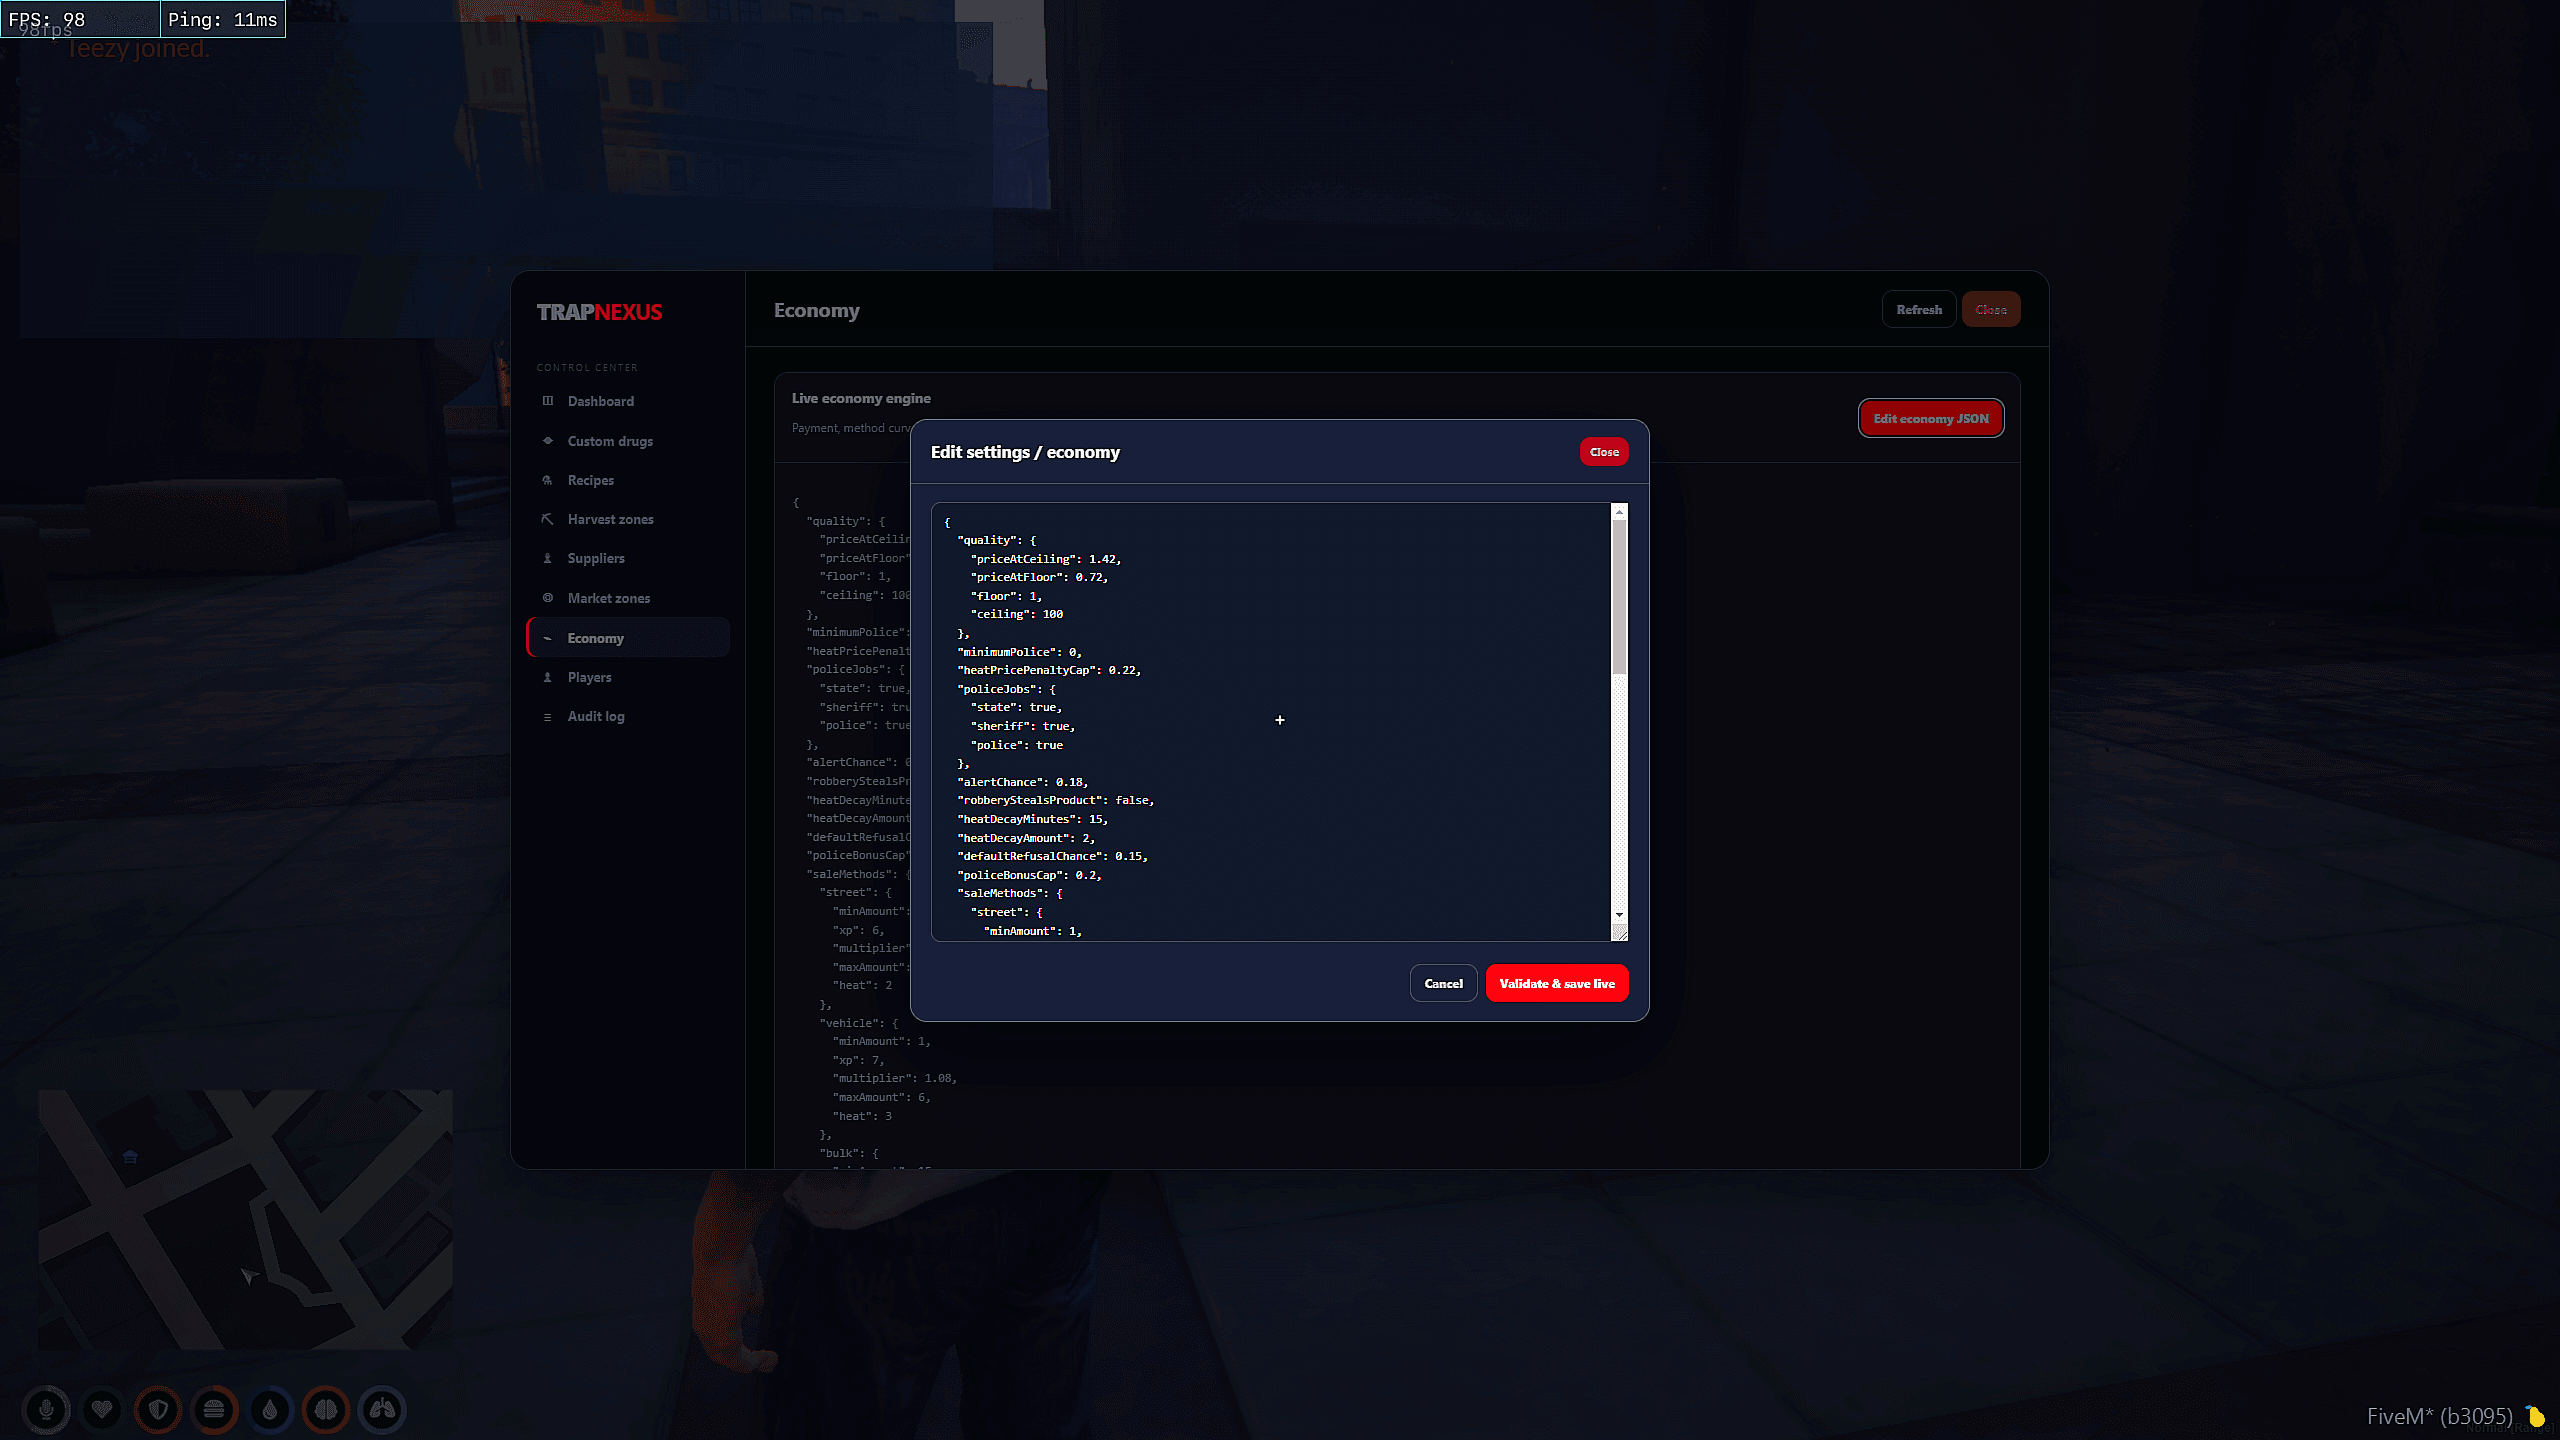This screenshot has width=2560, height=1440.
Task: Click the JSON editor scrollbar thumb
Action: (1619, 597)
